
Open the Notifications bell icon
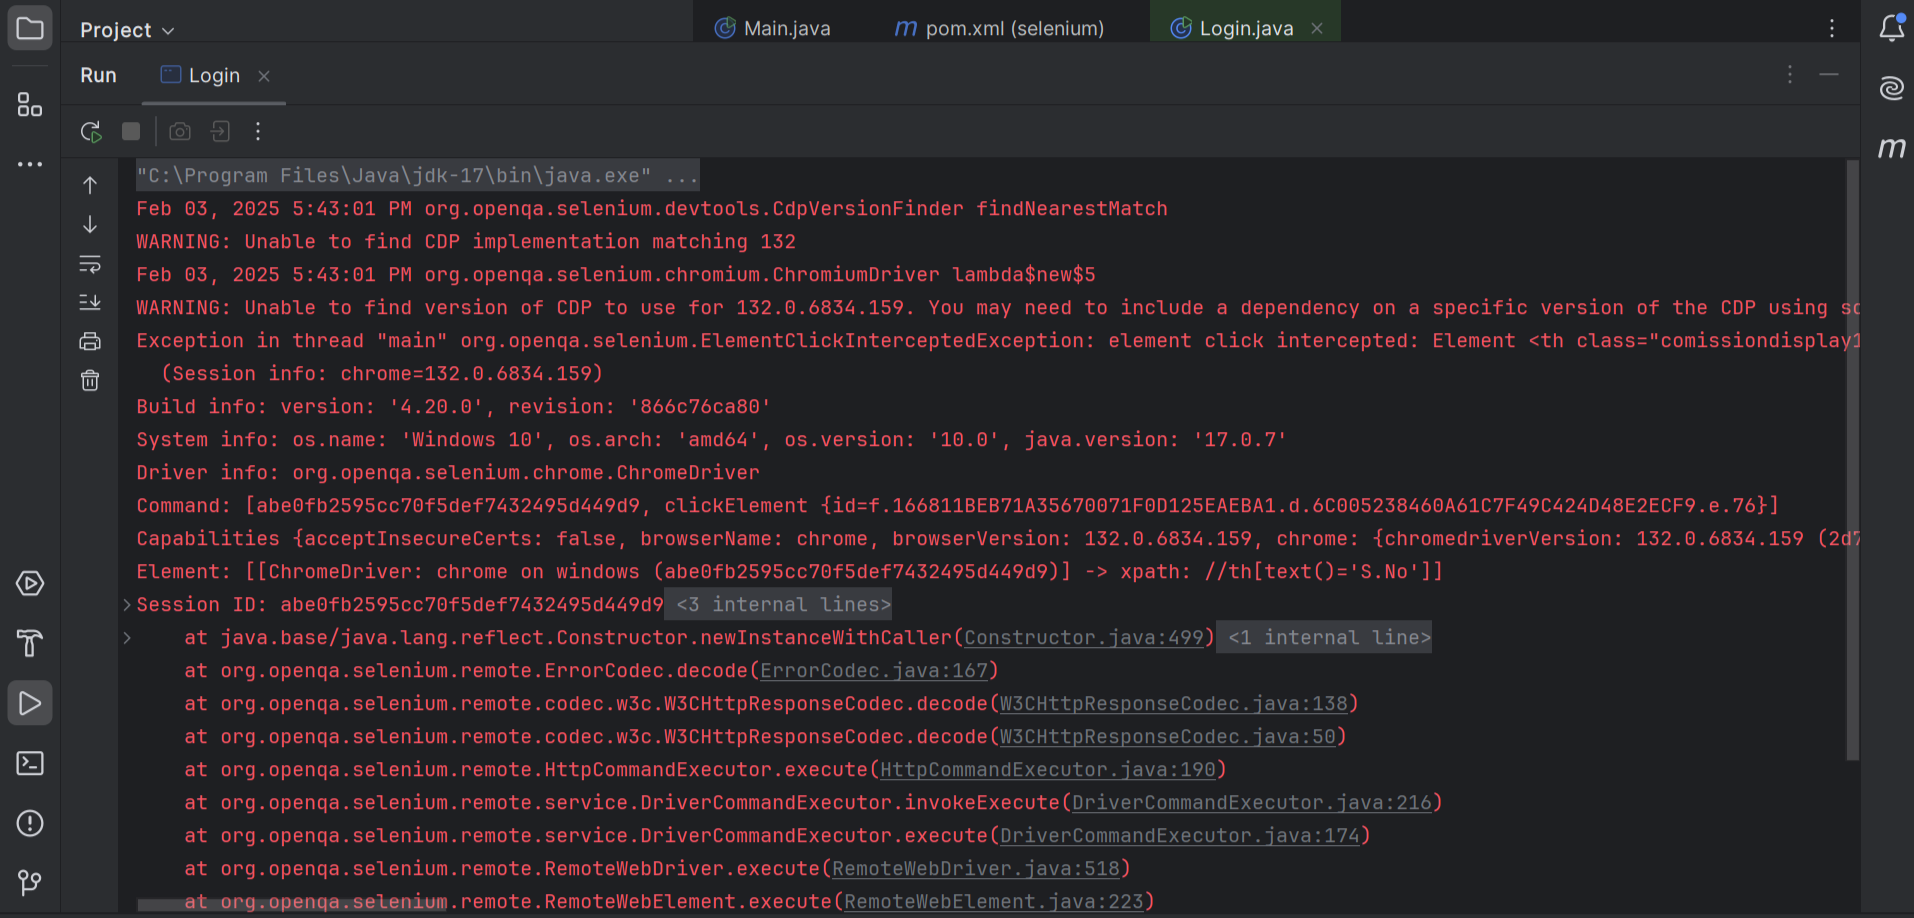1892,28
